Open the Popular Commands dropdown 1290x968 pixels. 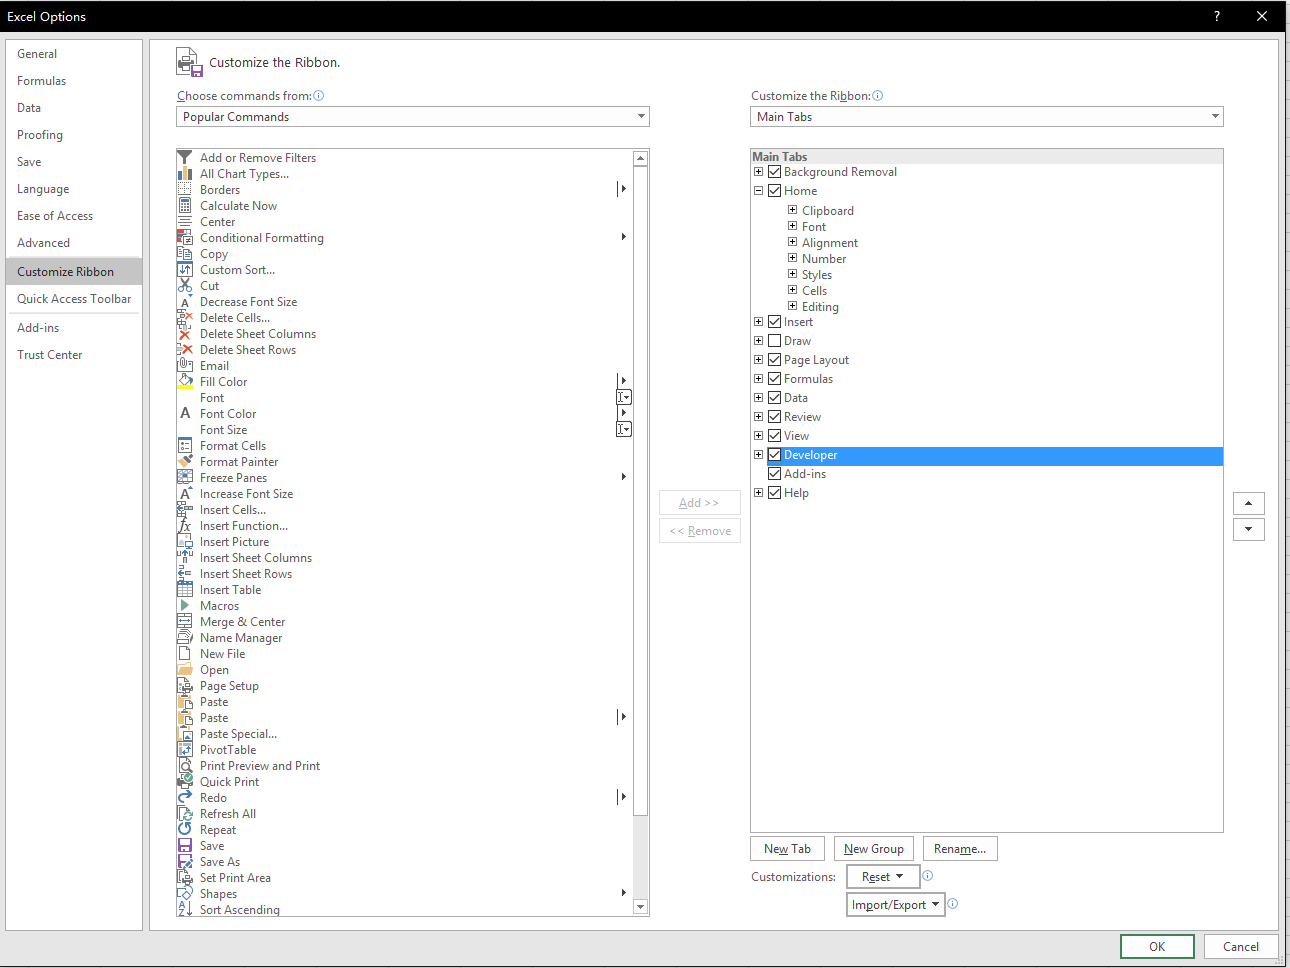click(413, 117)
